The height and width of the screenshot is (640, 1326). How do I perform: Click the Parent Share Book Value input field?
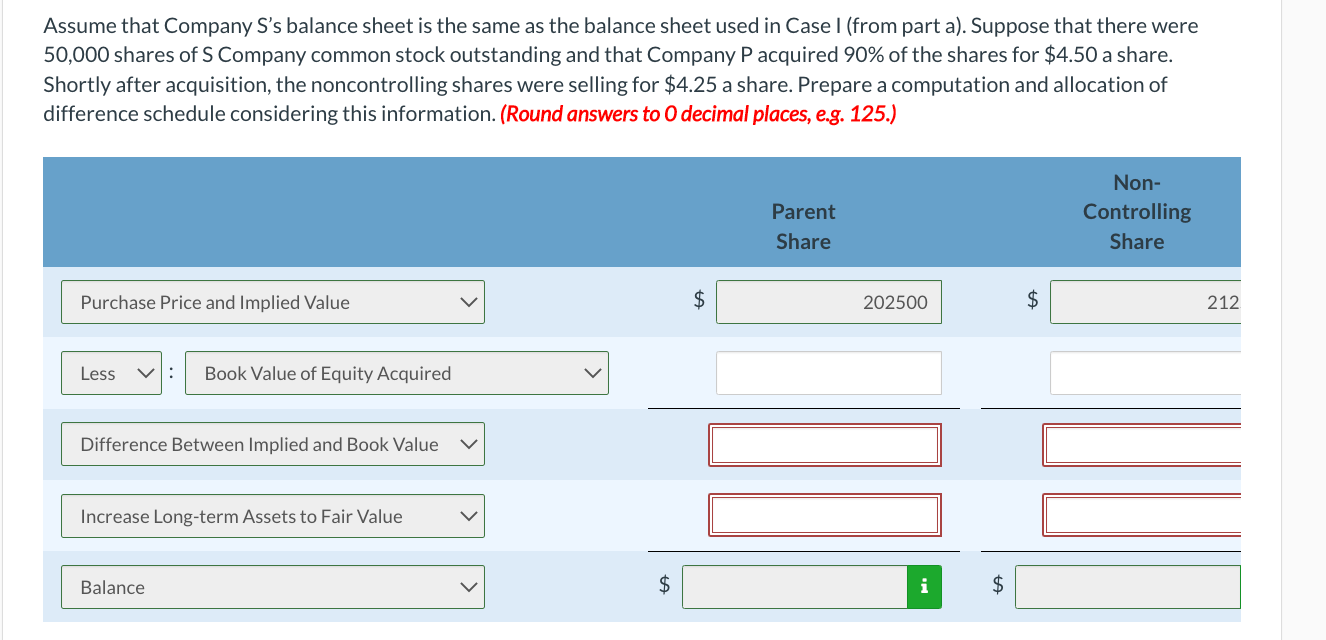pos(828,372)
